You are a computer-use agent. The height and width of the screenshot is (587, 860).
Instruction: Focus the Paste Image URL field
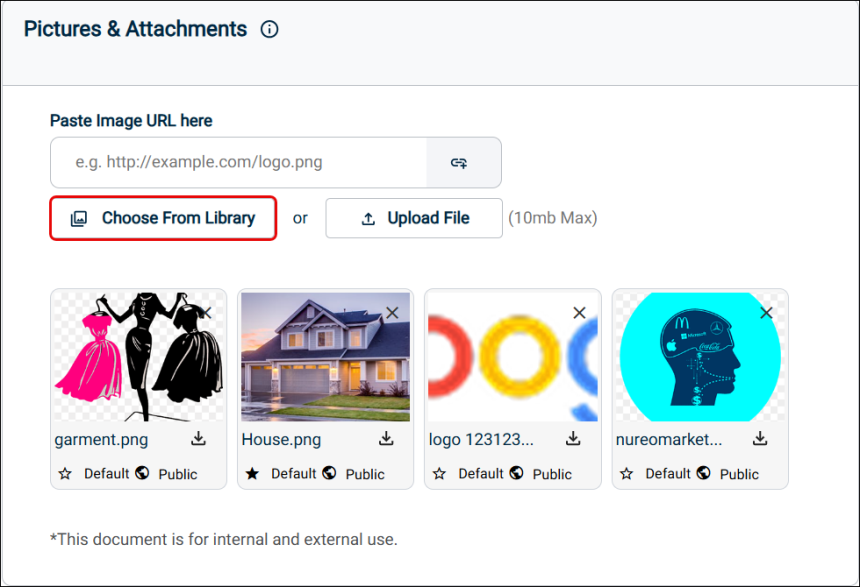239,162
